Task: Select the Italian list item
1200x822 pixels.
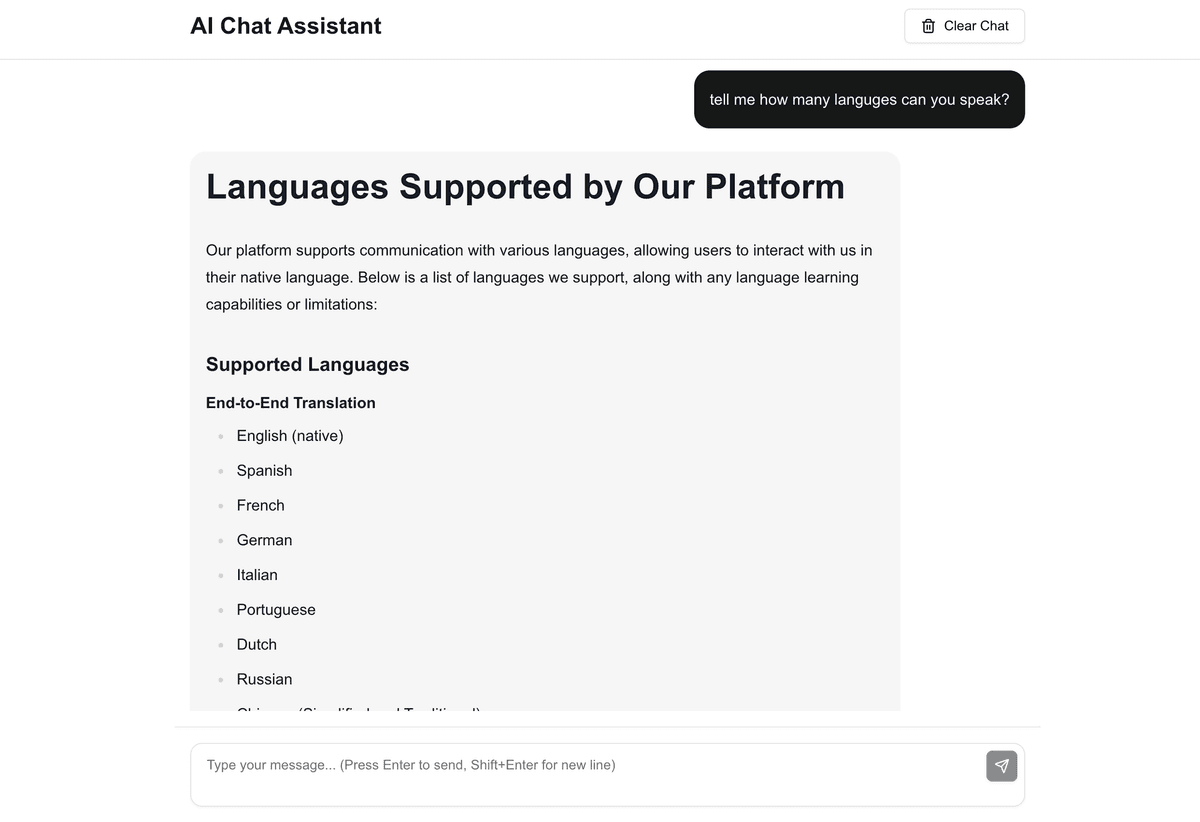Action: 257,575
